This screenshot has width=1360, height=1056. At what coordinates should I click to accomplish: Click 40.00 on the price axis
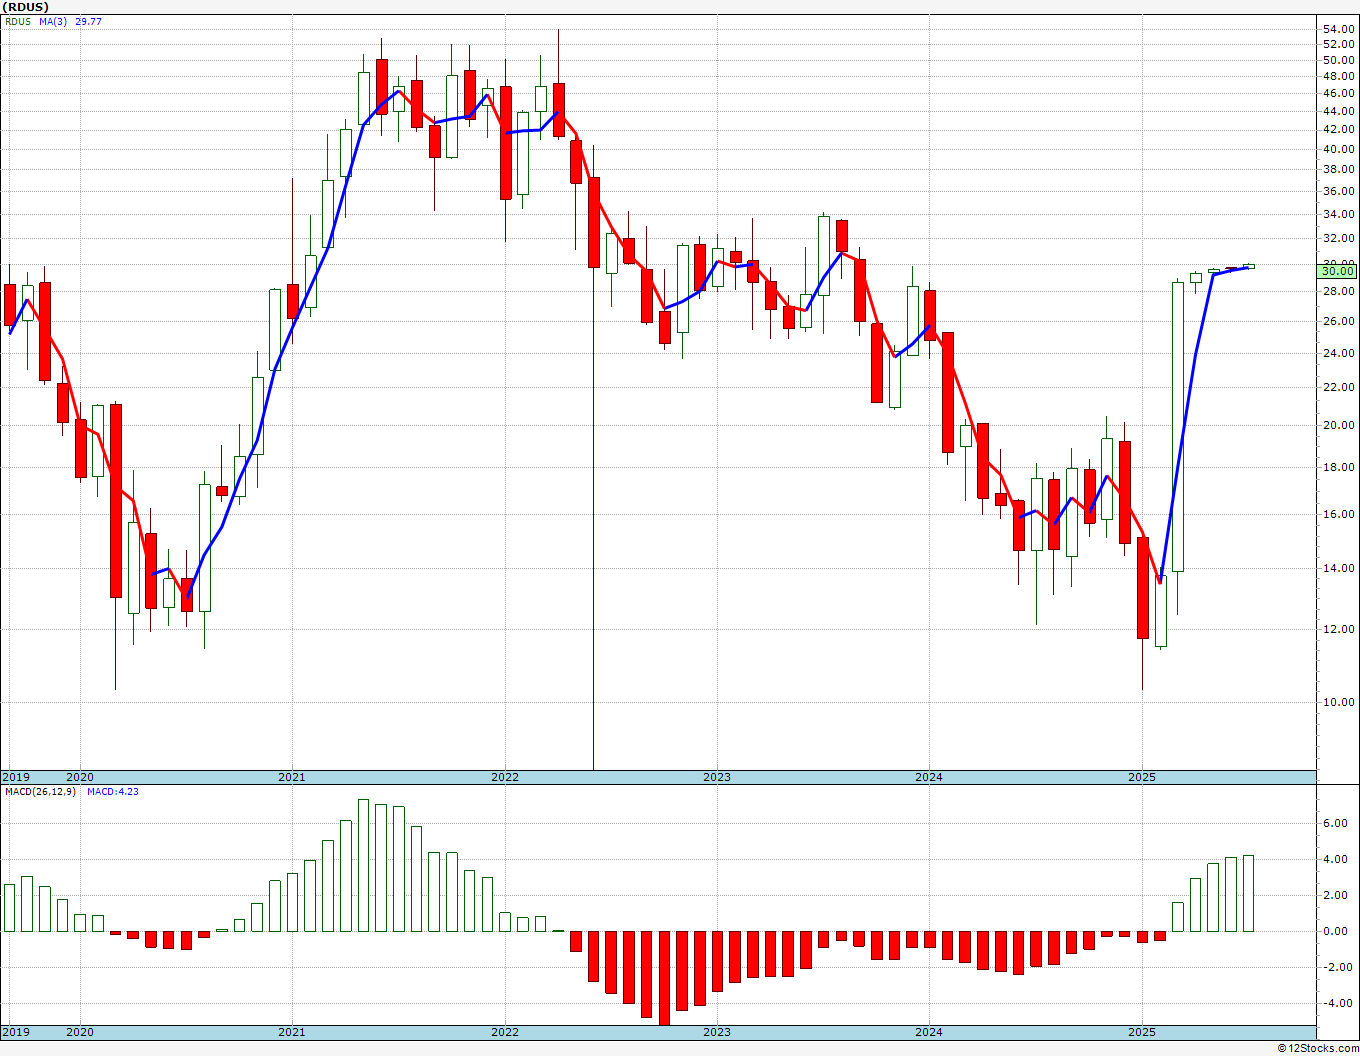[1338, 149]
